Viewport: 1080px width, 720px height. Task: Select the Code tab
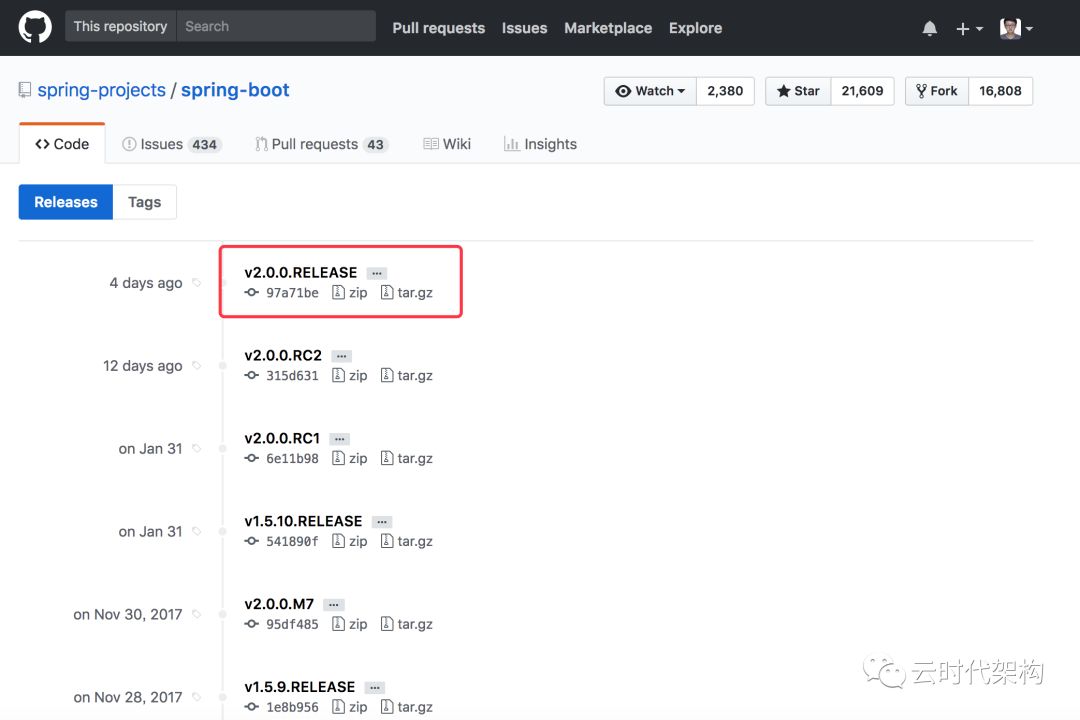[x=62, y=144]
